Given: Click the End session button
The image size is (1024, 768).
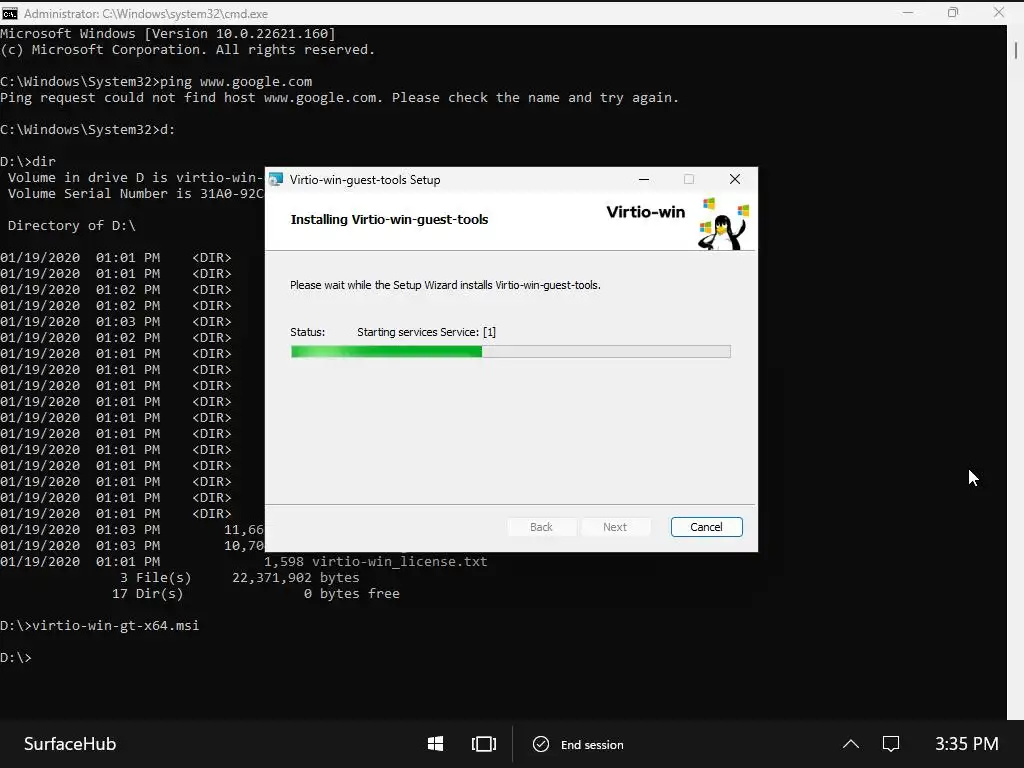Looking at the screenshot, I should click(x=578, y=744).
